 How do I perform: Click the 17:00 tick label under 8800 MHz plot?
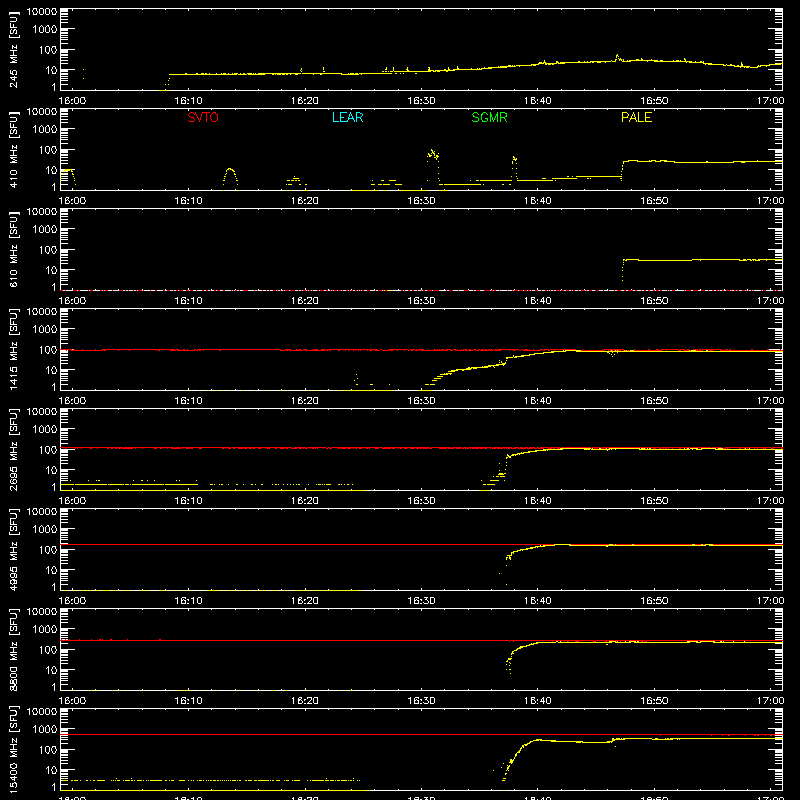click(x=770, y=701)
